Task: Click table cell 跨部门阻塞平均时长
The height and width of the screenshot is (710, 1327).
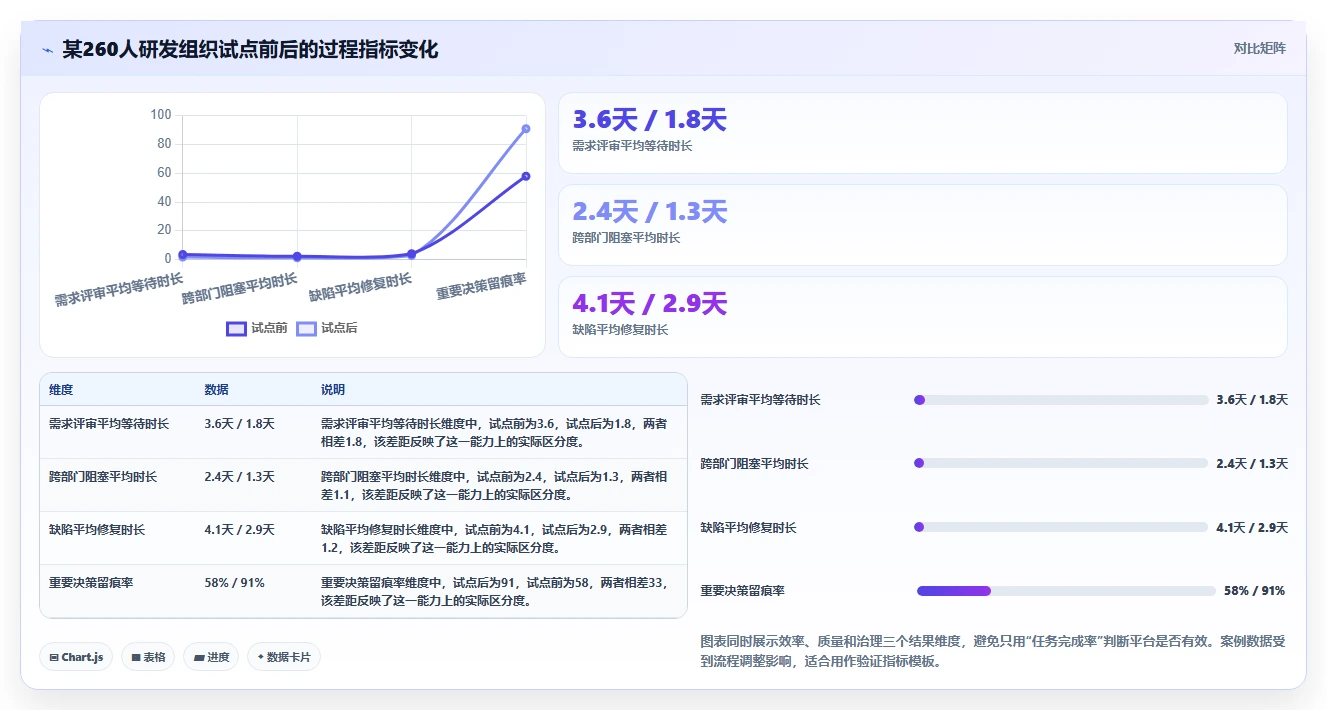Action: [103, 477]
